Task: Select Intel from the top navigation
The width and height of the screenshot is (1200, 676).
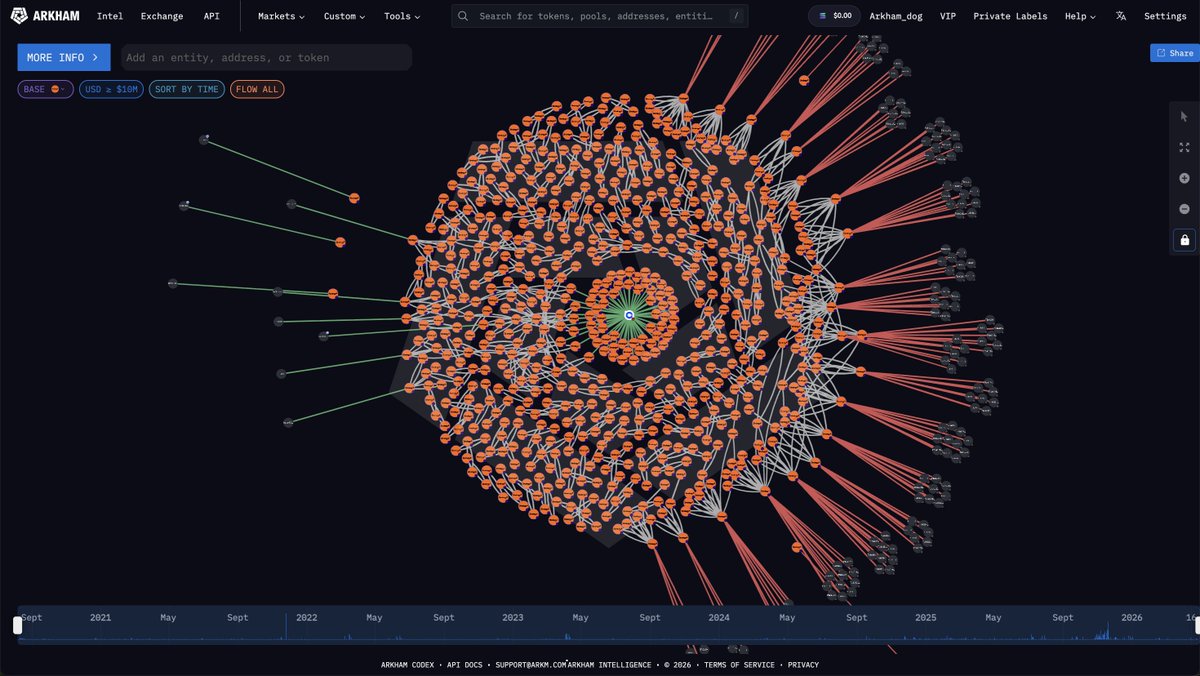Action: click(110, 16)
